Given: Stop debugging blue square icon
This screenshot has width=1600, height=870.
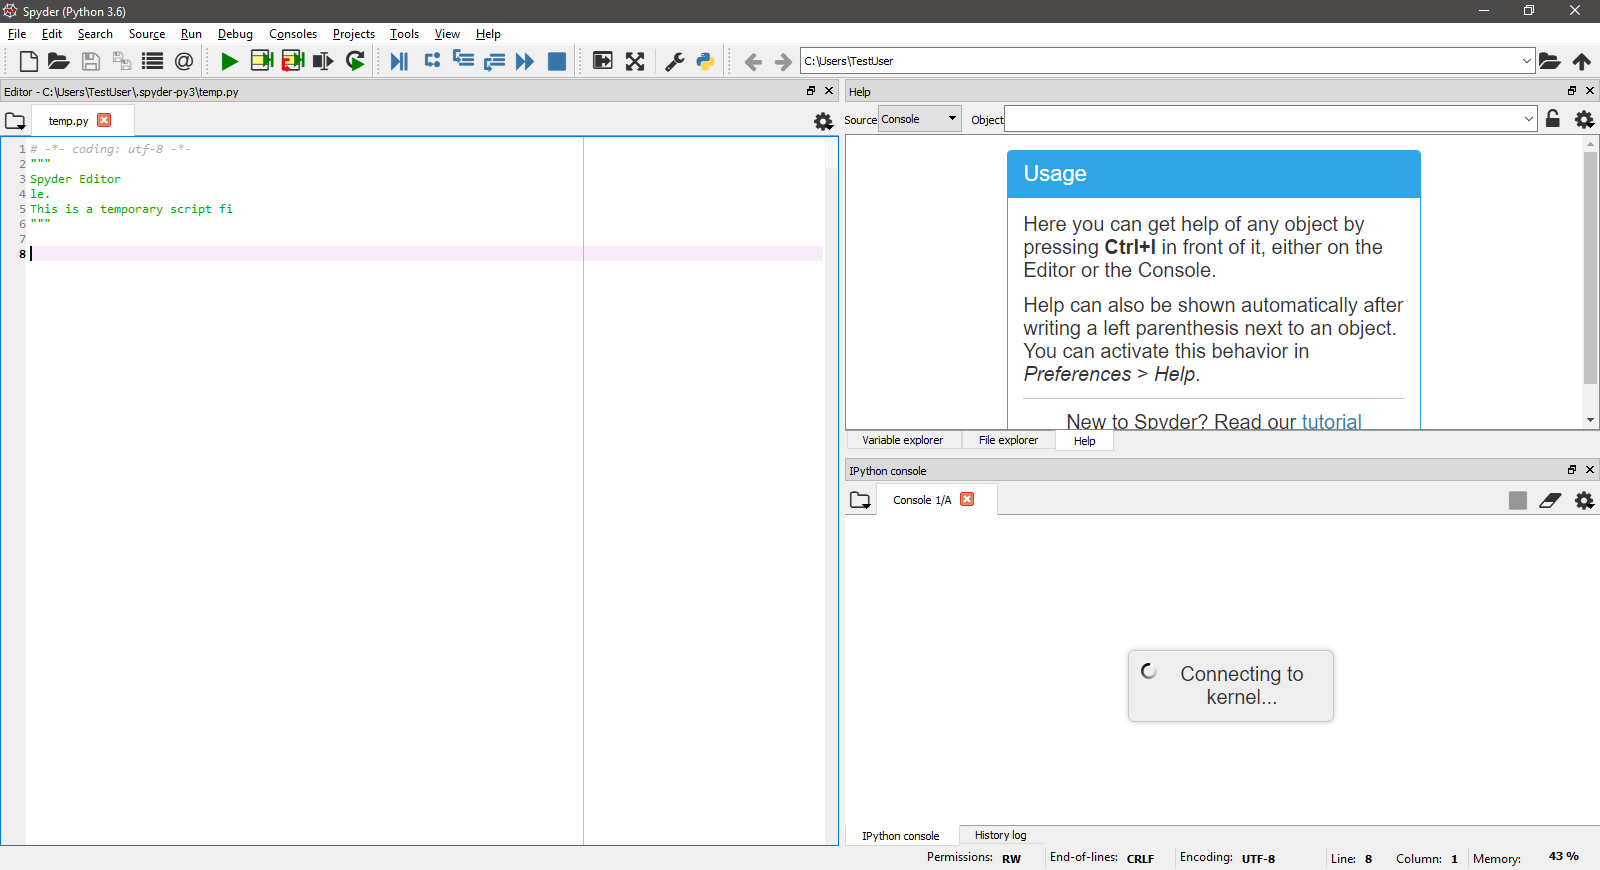Looking at the screenshot, I should [557, 61].
